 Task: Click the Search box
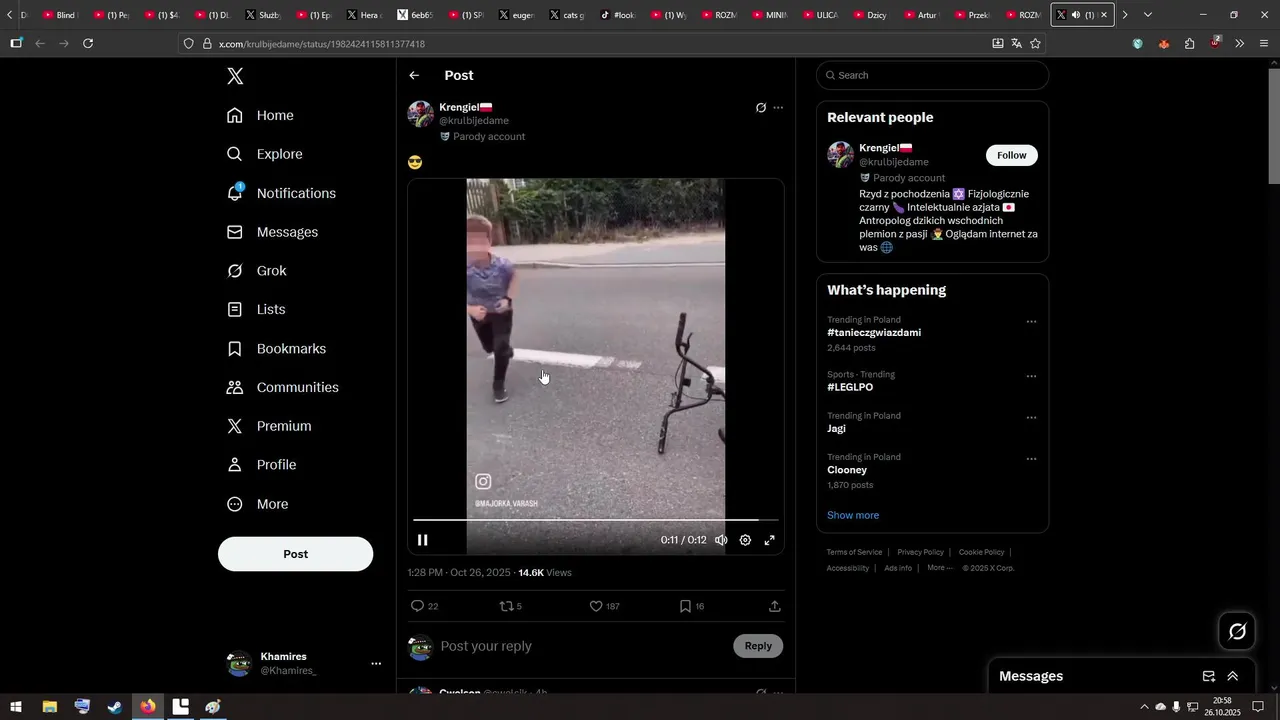(x=932, y=75)
